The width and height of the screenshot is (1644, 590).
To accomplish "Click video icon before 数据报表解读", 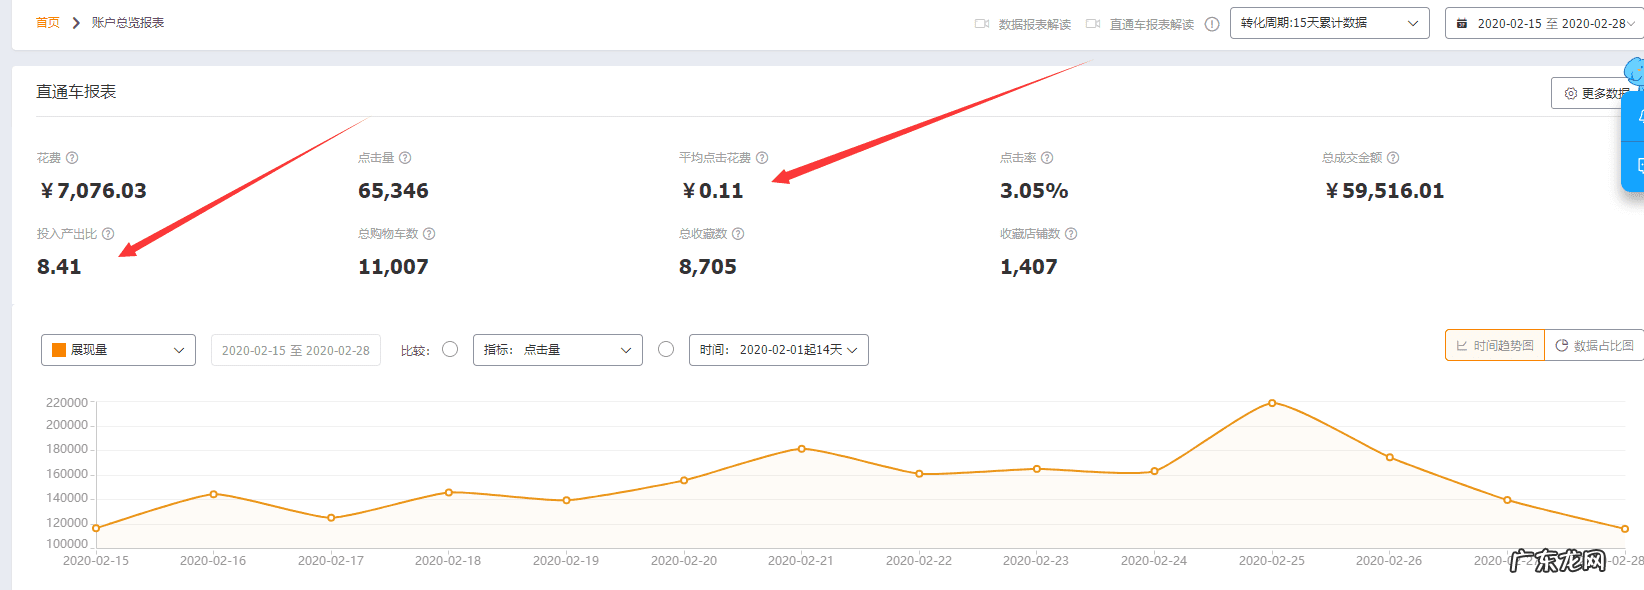I will 982,24.
